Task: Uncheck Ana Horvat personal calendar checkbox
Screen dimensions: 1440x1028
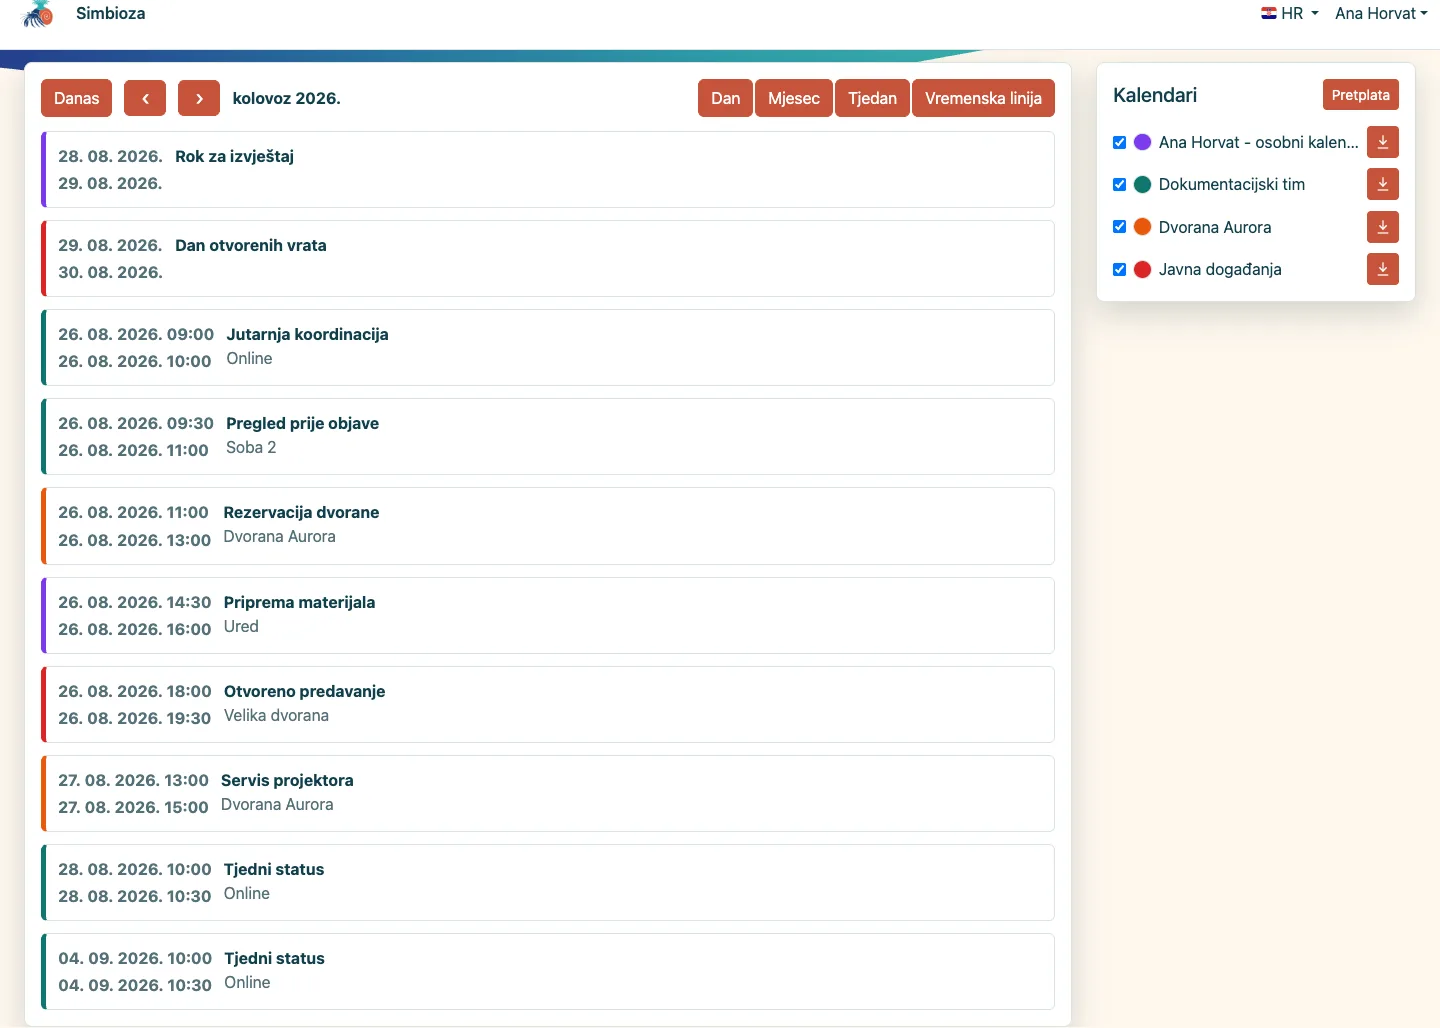Action: pos(1120,142)
